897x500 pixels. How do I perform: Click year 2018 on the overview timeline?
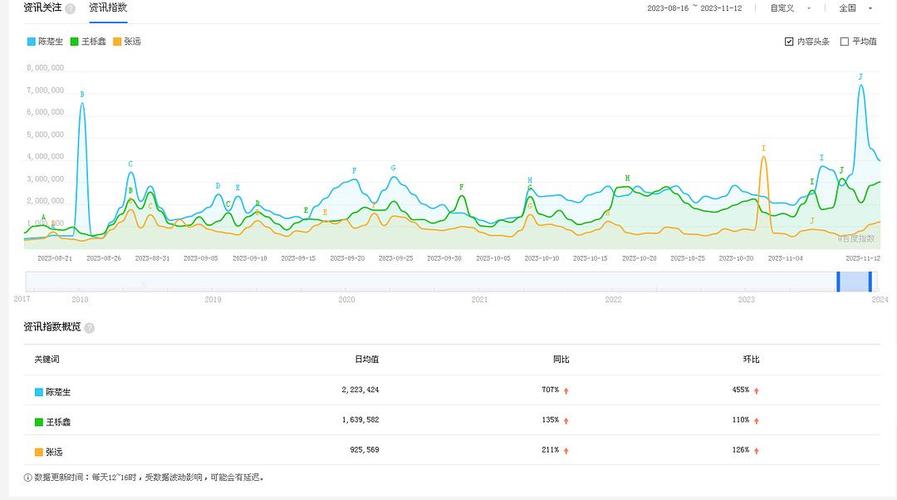(80, 300)
